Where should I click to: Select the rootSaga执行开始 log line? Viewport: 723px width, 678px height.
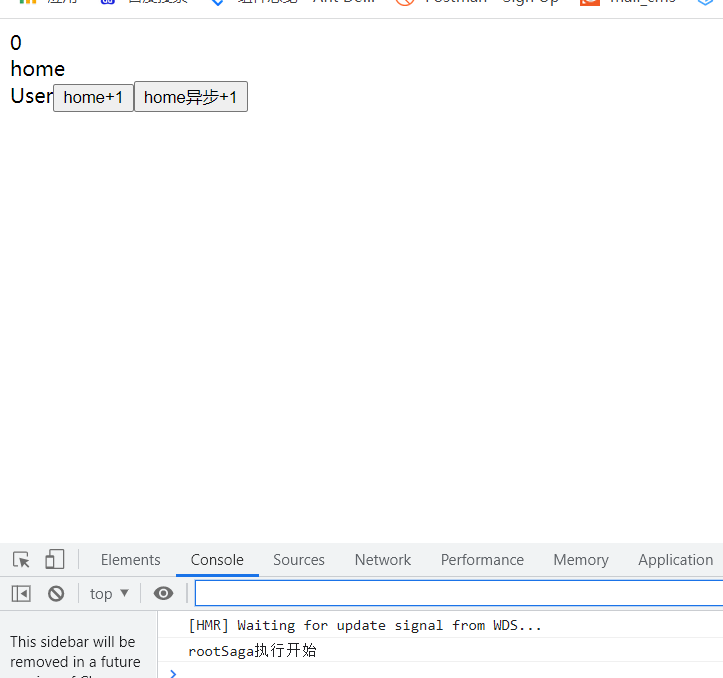[x=253, y=650]
